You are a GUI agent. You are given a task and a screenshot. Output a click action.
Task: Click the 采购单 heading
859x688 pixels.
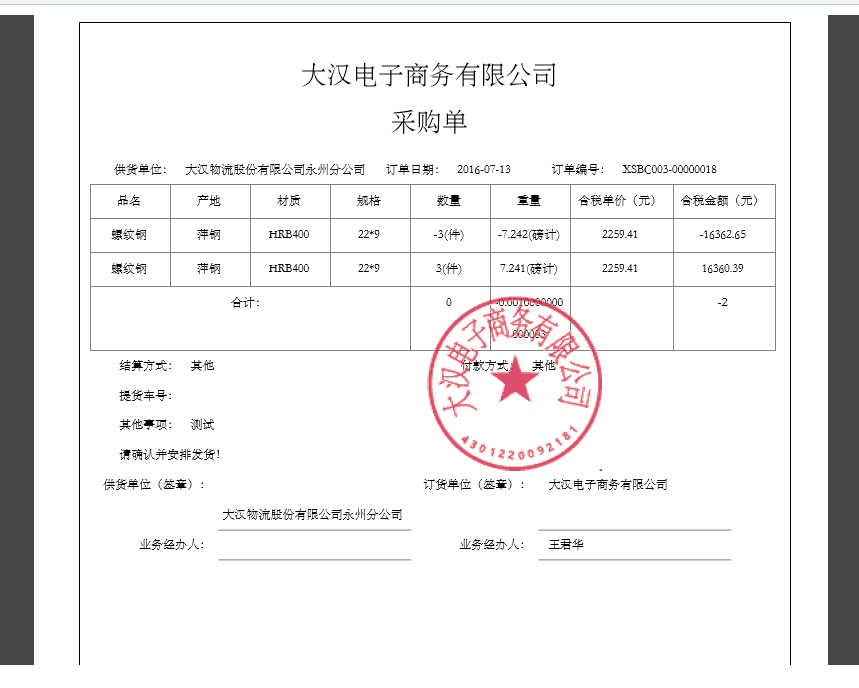click(x=429, y=122)
